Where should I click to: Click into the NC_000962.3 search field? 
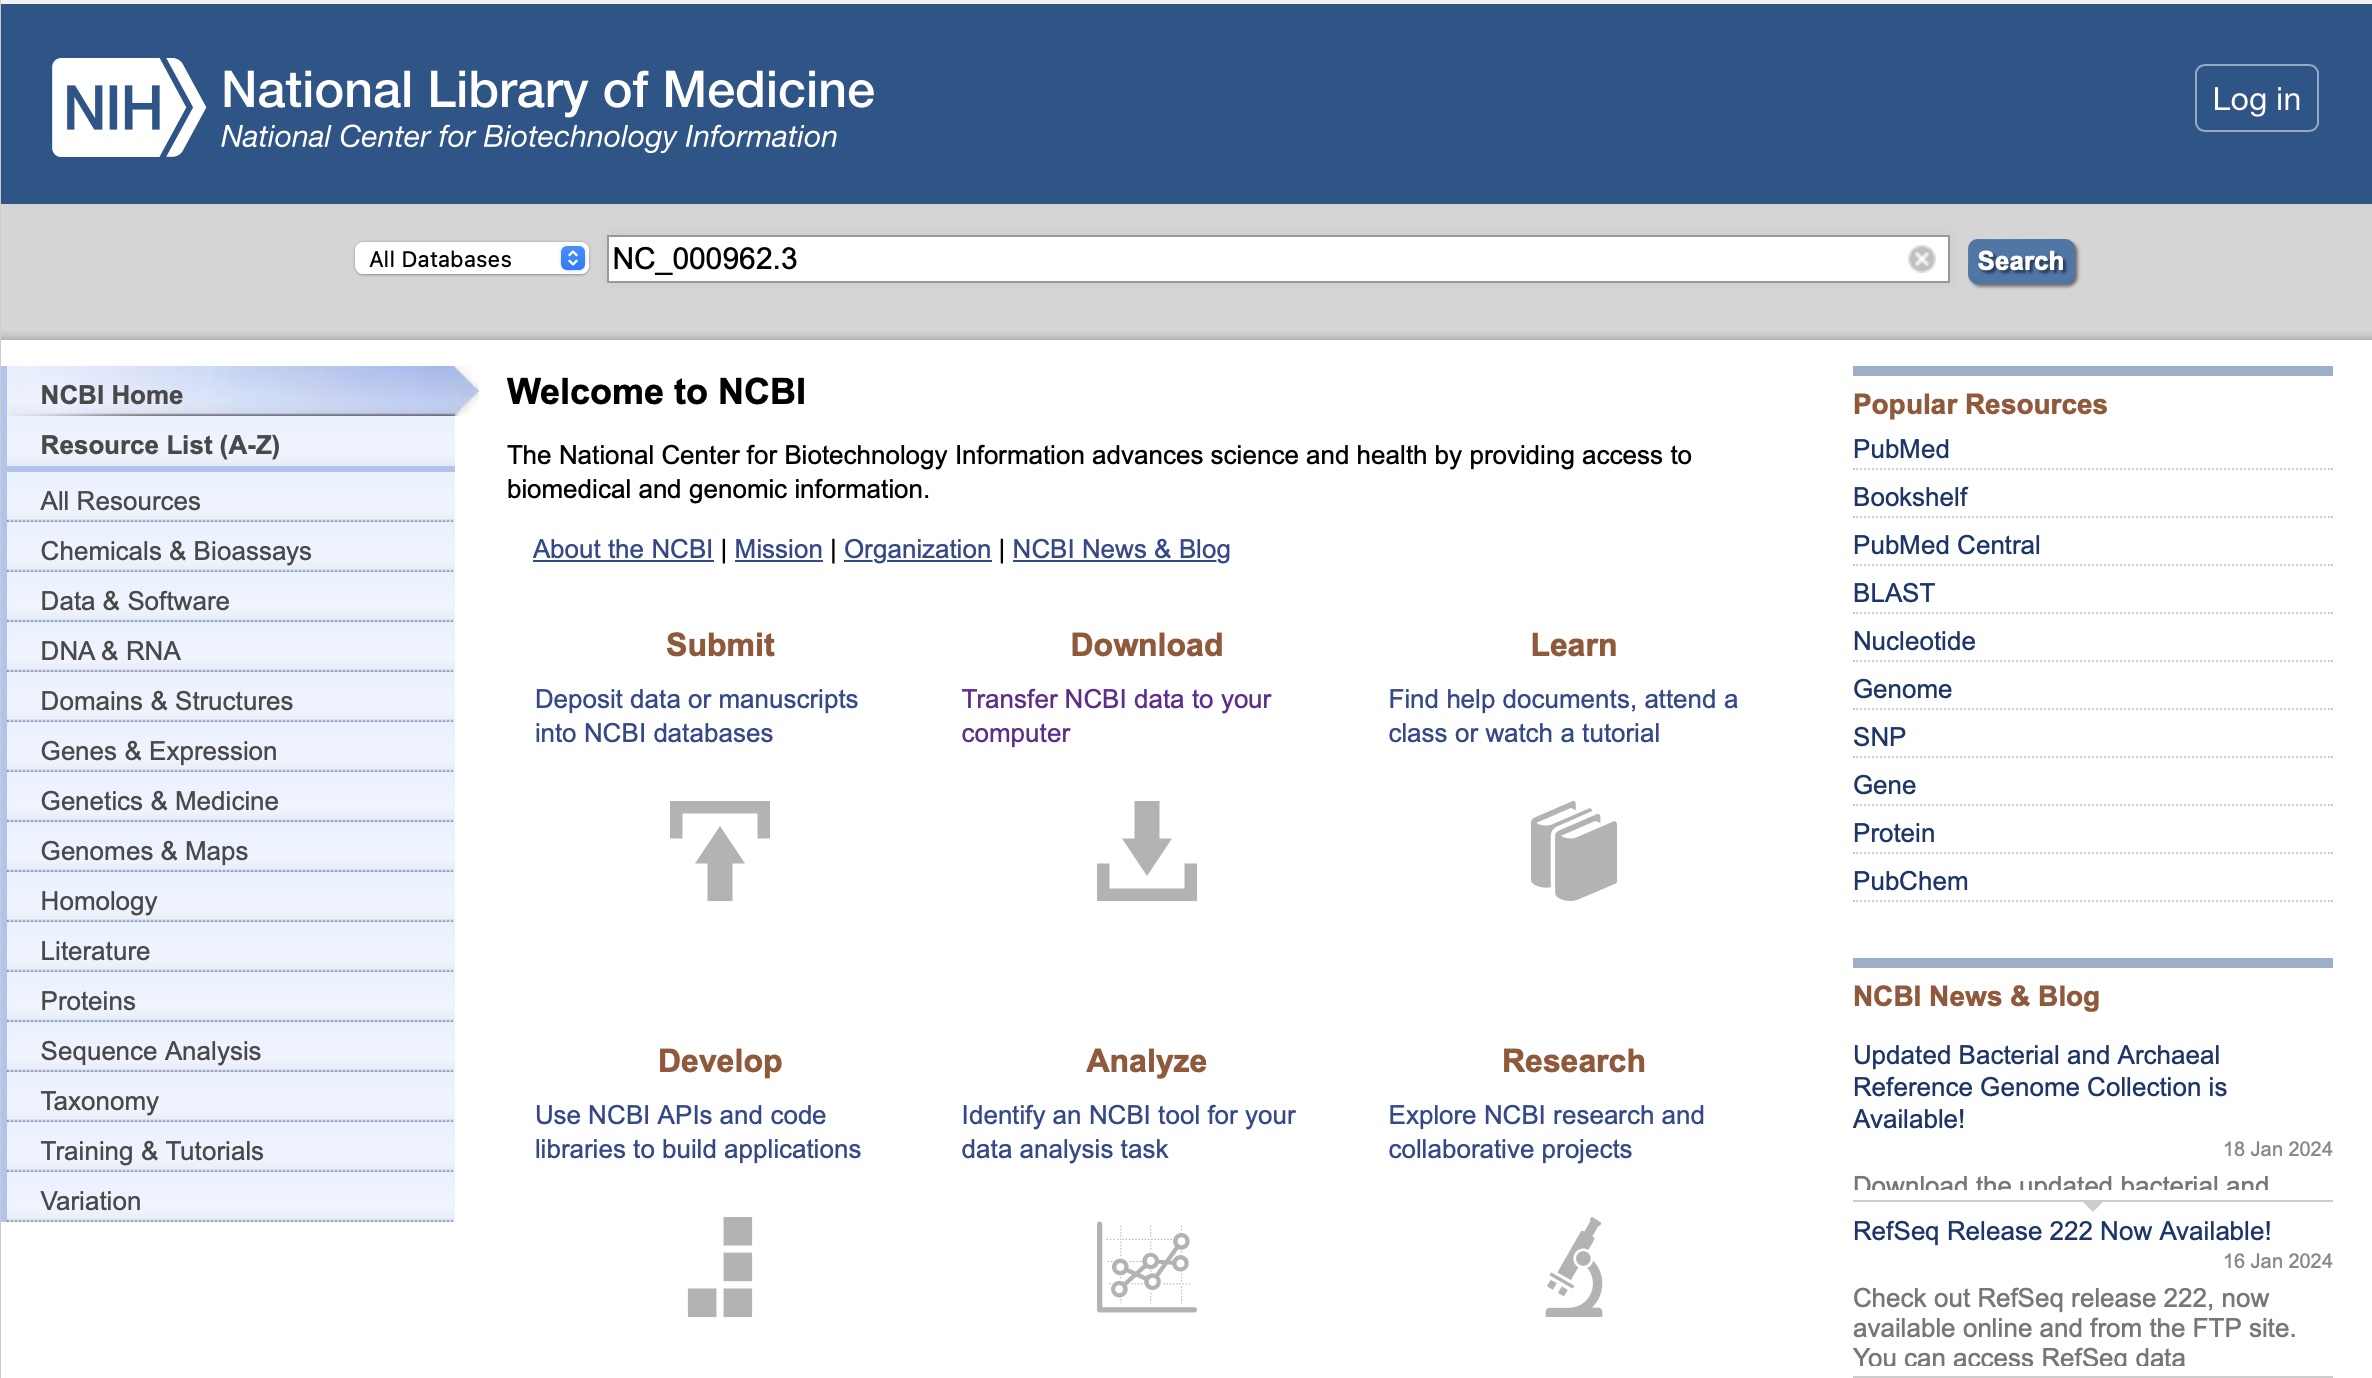1250,260
